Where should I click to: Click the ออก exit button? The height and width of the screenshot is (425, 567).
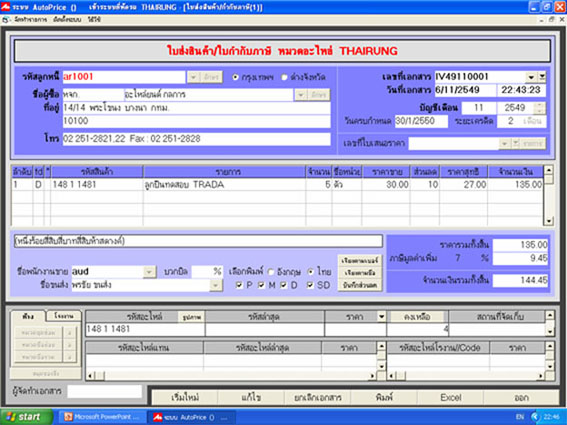pos(521,398)
